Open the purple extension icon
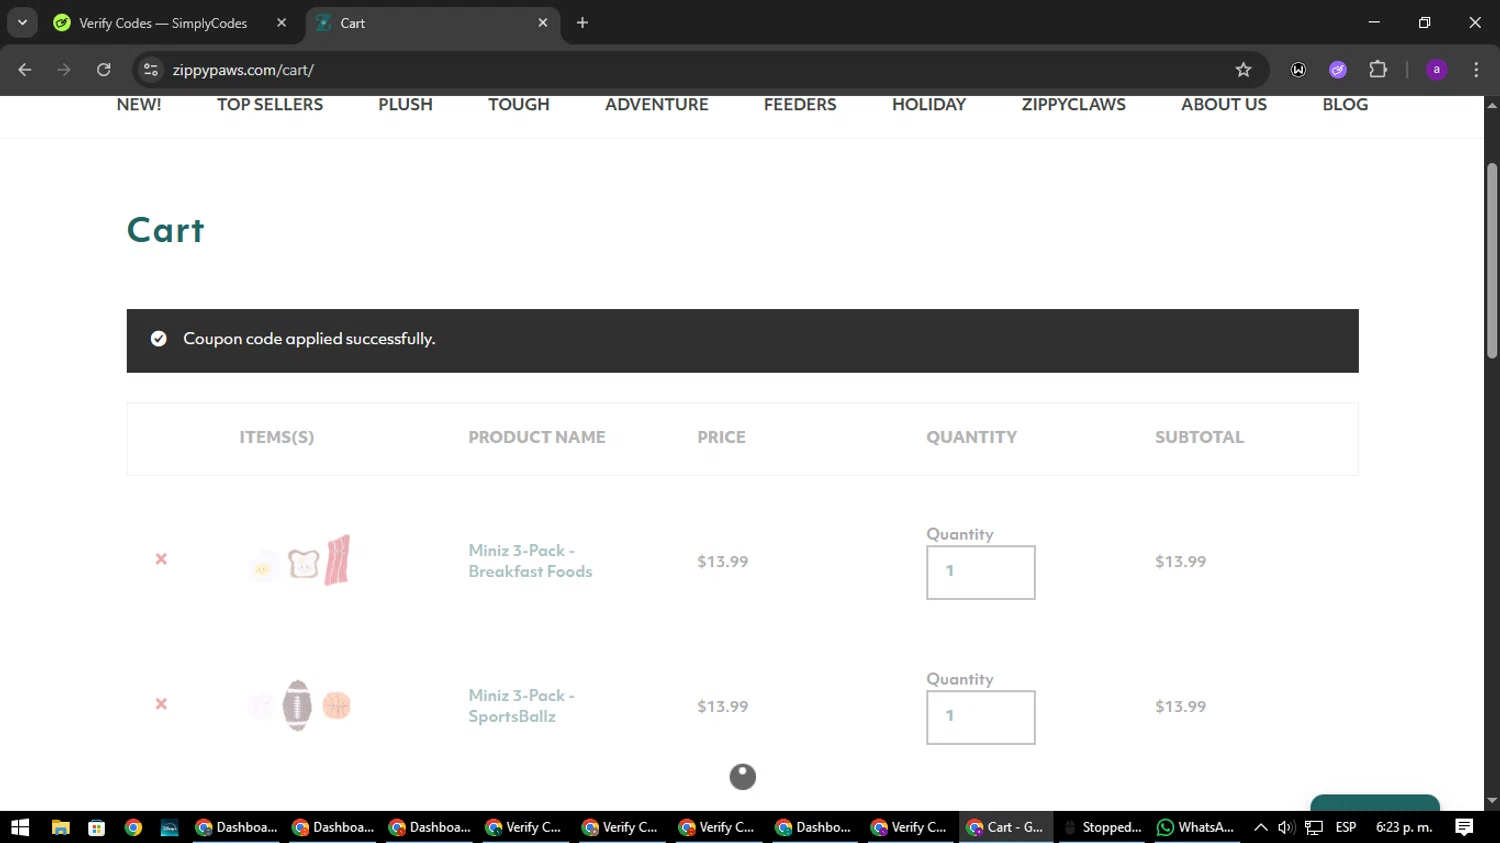Viewport: 1500px width, 843px height. pyautogui.click(x=1338, y=70)
